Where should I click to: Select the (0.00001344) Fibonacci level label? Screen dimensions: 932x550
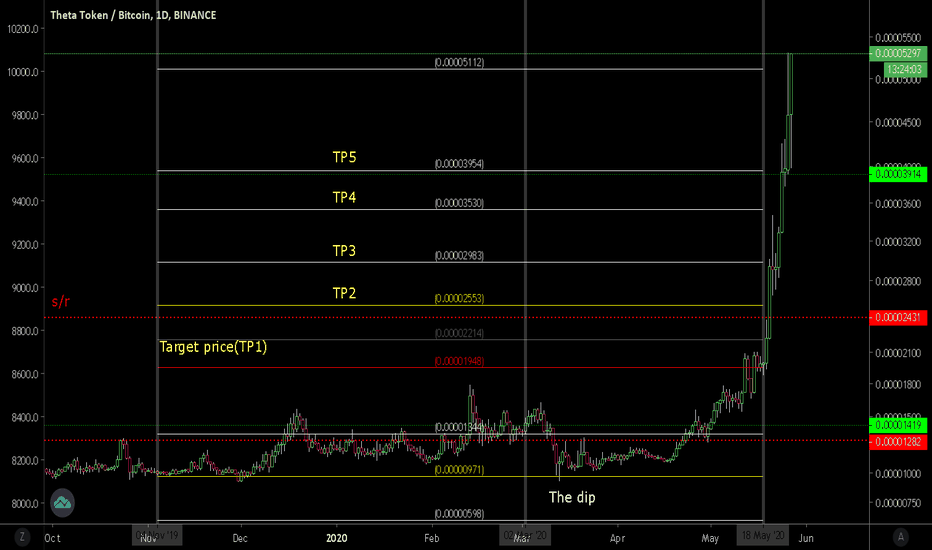coord(459,428)
